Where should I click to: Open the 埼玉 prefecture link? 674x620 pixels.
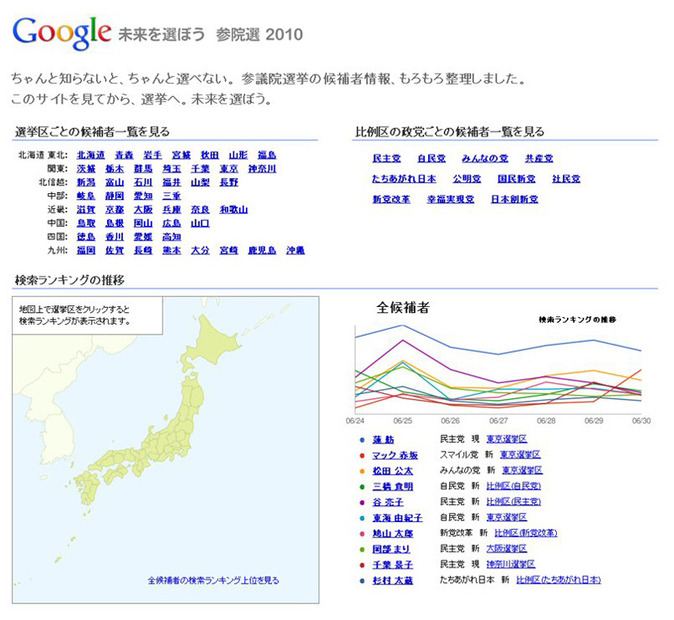[x=172, y=169]
